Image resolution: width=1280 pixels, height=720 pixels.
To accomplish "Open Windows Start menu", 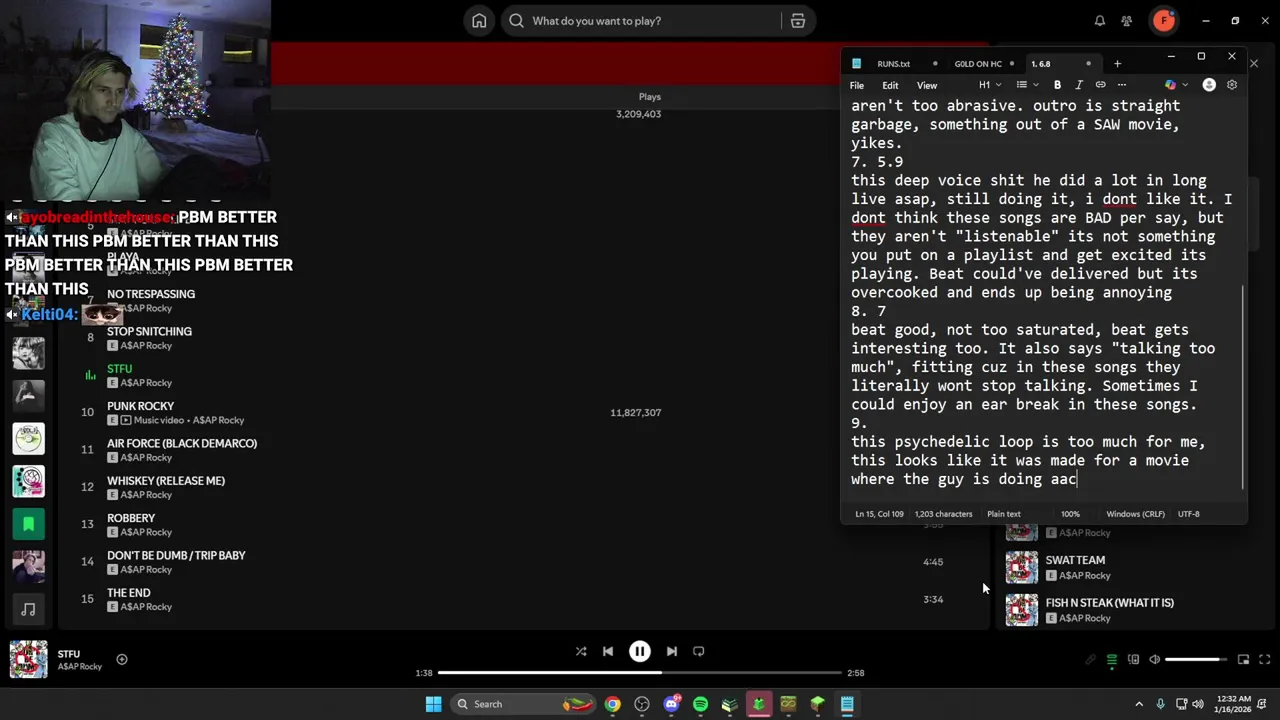I will 433,704.
